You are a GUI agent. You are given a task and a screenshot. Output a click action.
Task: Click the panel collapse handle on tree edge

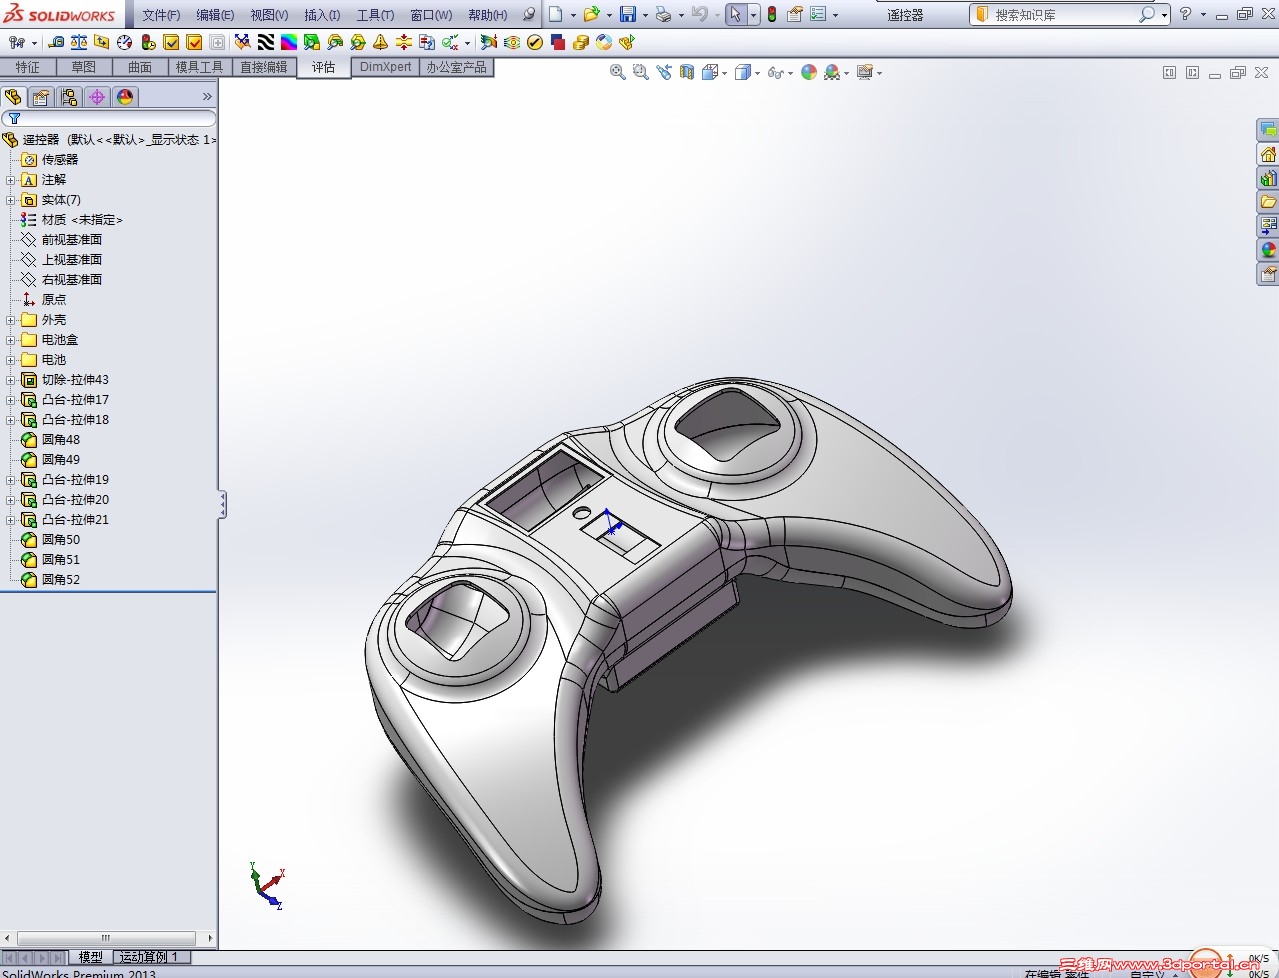(222, 504)
